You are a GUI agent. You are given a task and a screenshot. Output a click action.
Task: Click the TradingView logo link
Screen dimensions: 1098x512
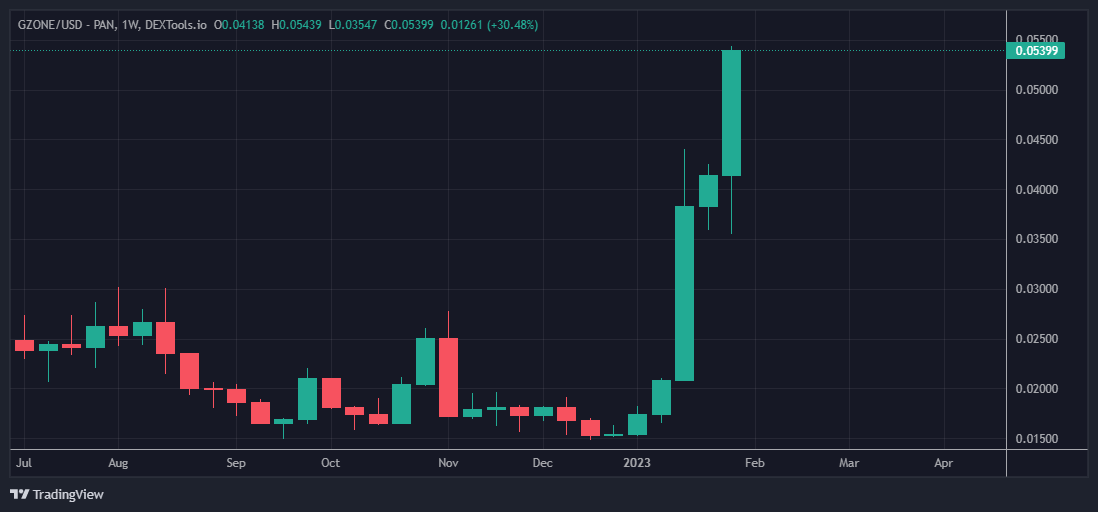(57, 494)
